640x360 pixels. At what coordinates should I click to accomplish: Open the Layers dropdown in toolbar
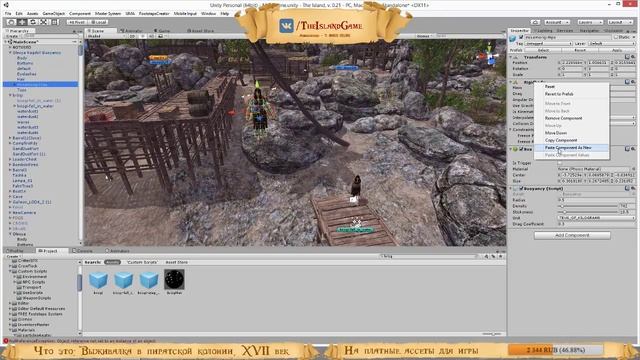[590, 22]
